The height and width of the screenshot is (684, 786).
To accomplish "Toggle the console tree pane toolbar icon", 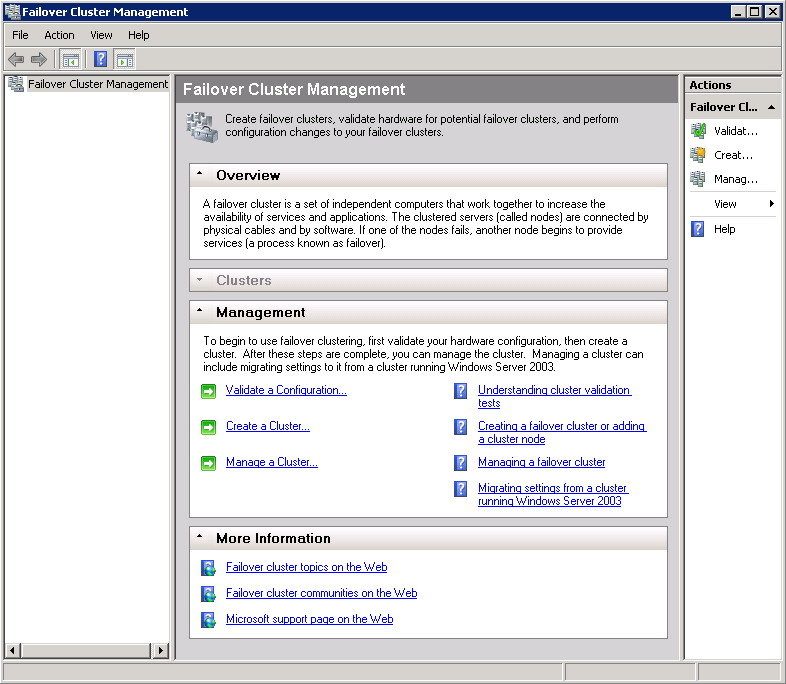I will (71, 60).
